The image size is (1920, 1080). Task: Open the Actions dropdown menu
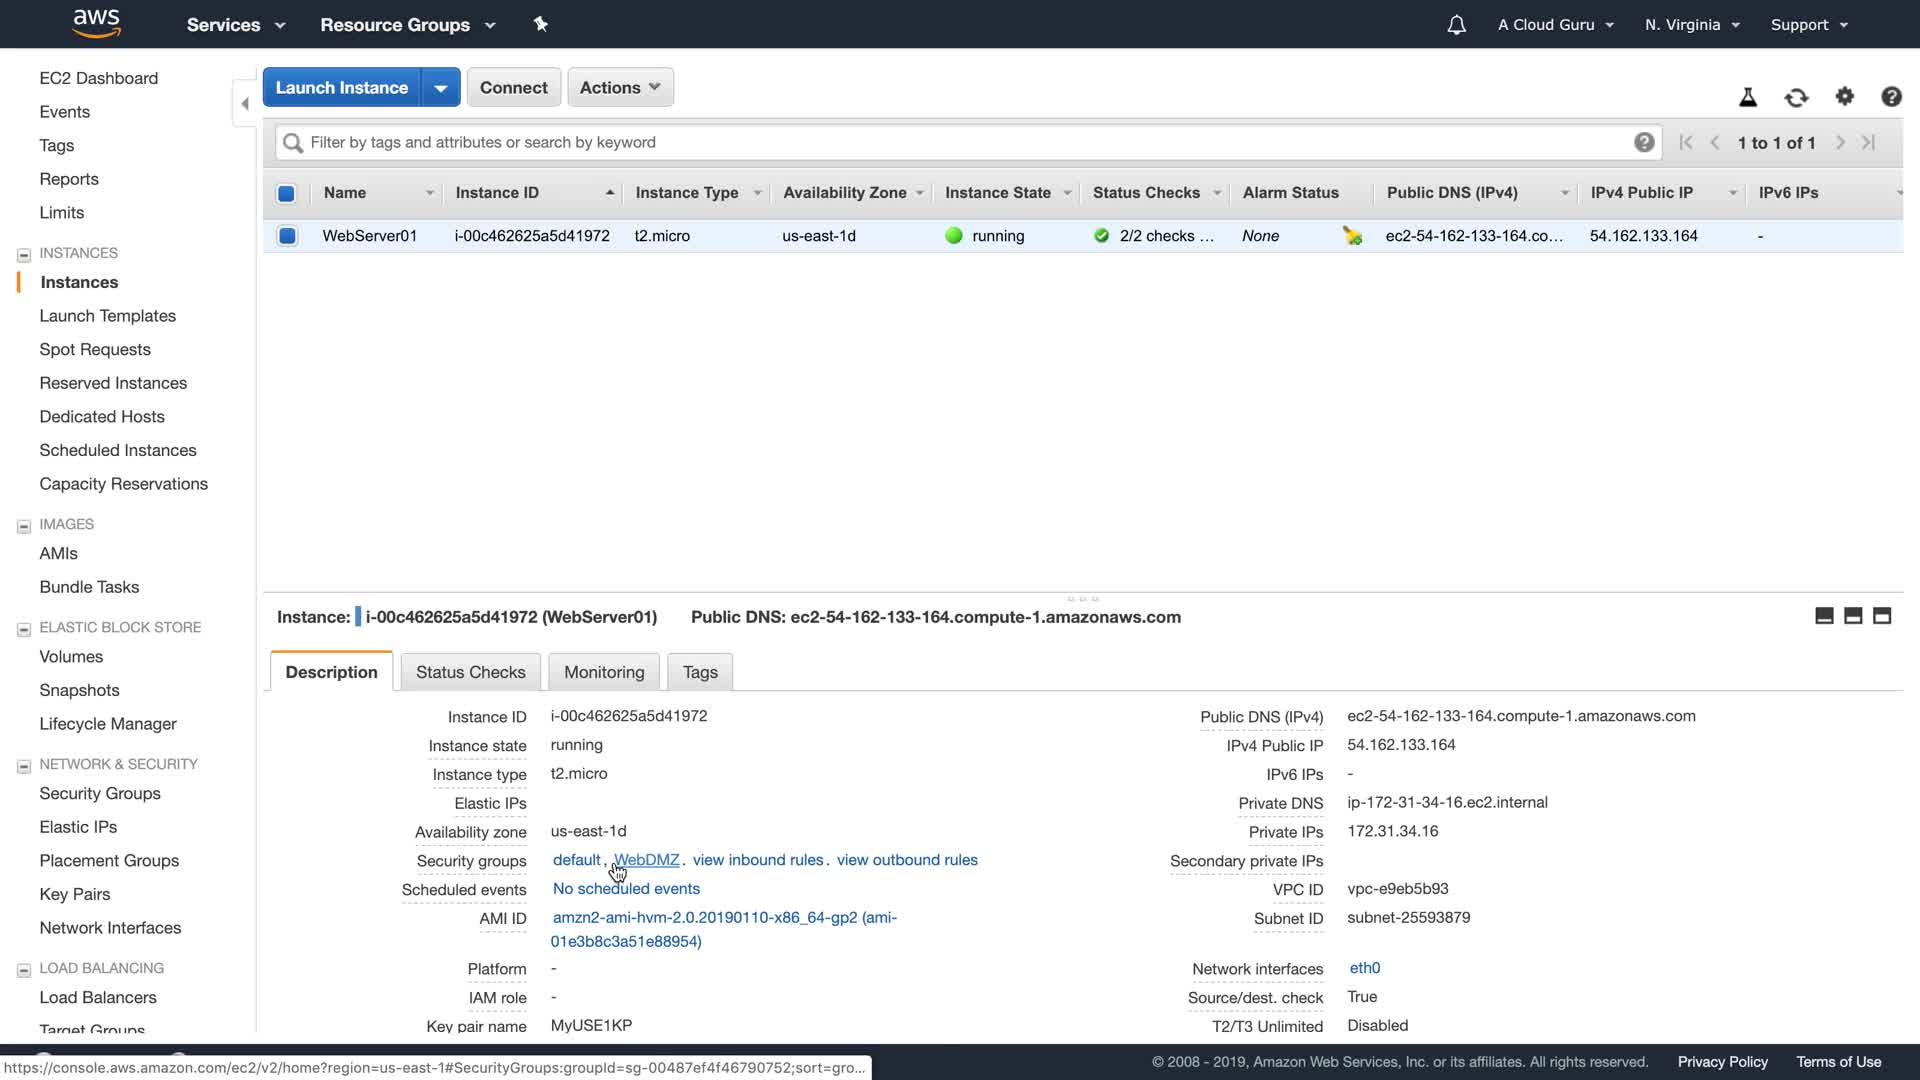[x=620, y=87]
